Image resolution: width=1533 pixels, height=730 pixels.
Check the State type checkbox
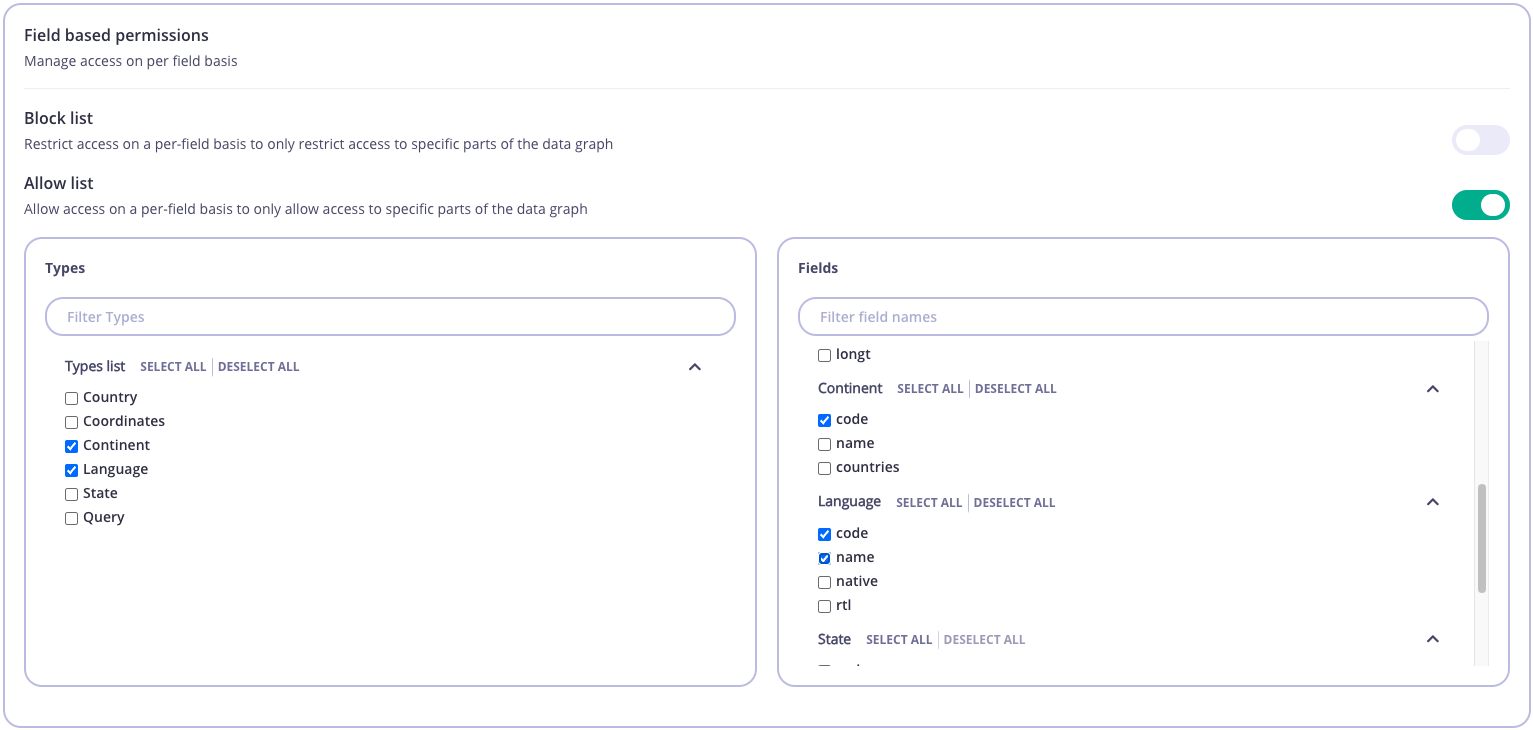(x=71, y=493)
